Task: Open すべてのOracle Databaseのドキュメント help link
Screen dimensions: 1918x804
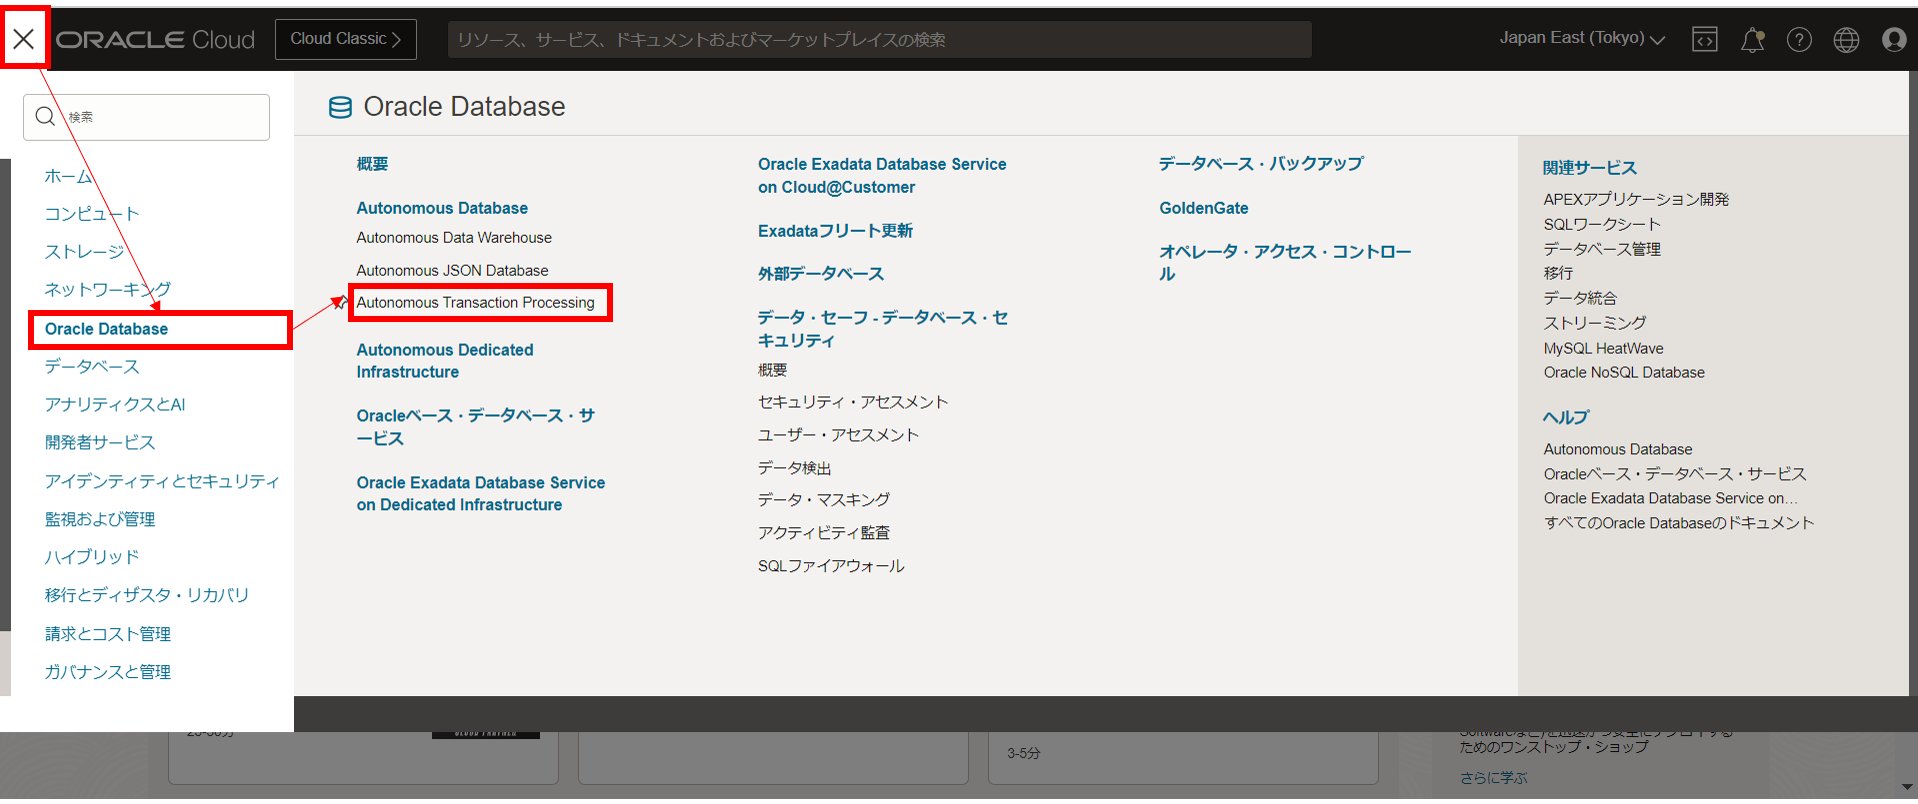Action: [1678, 523]
